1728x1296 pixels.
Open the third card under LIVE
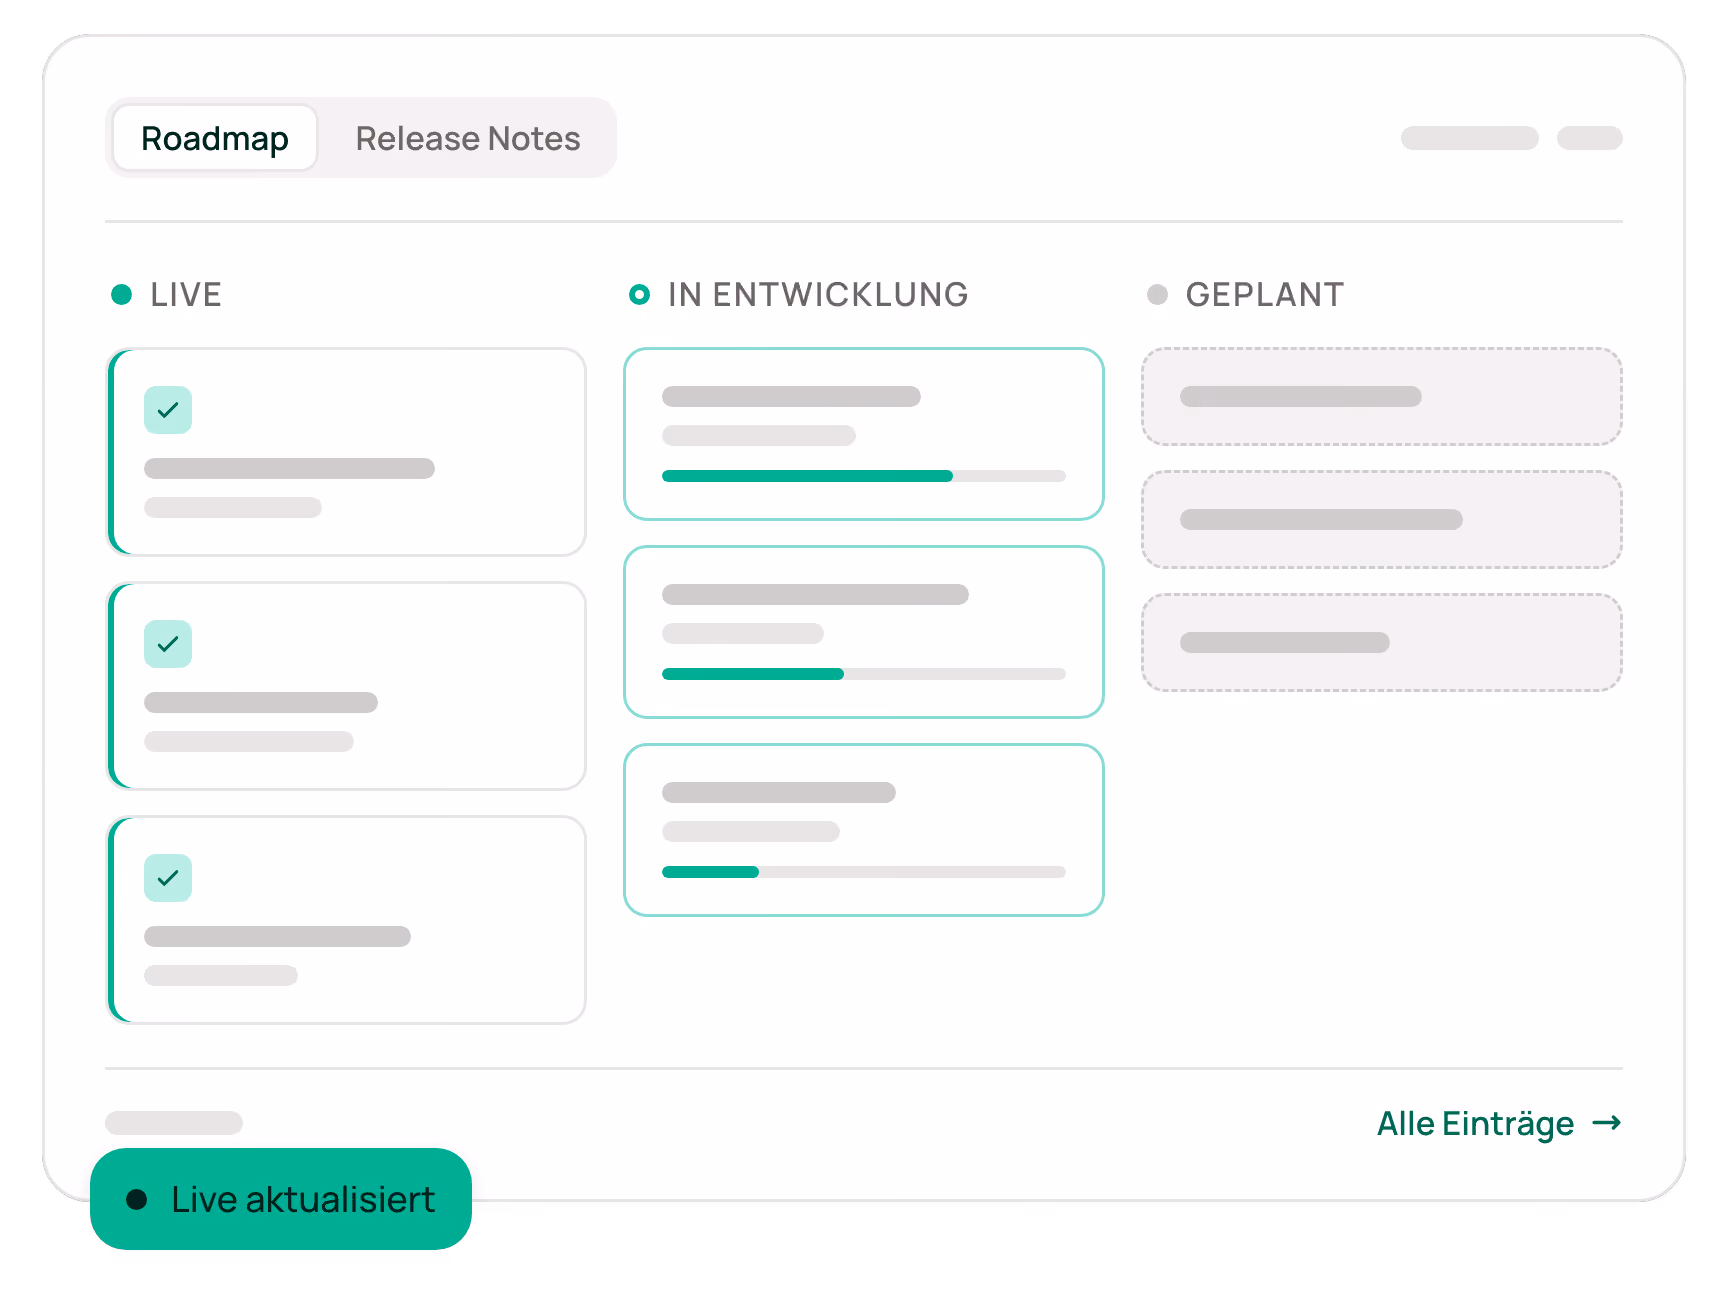point(346,920)
